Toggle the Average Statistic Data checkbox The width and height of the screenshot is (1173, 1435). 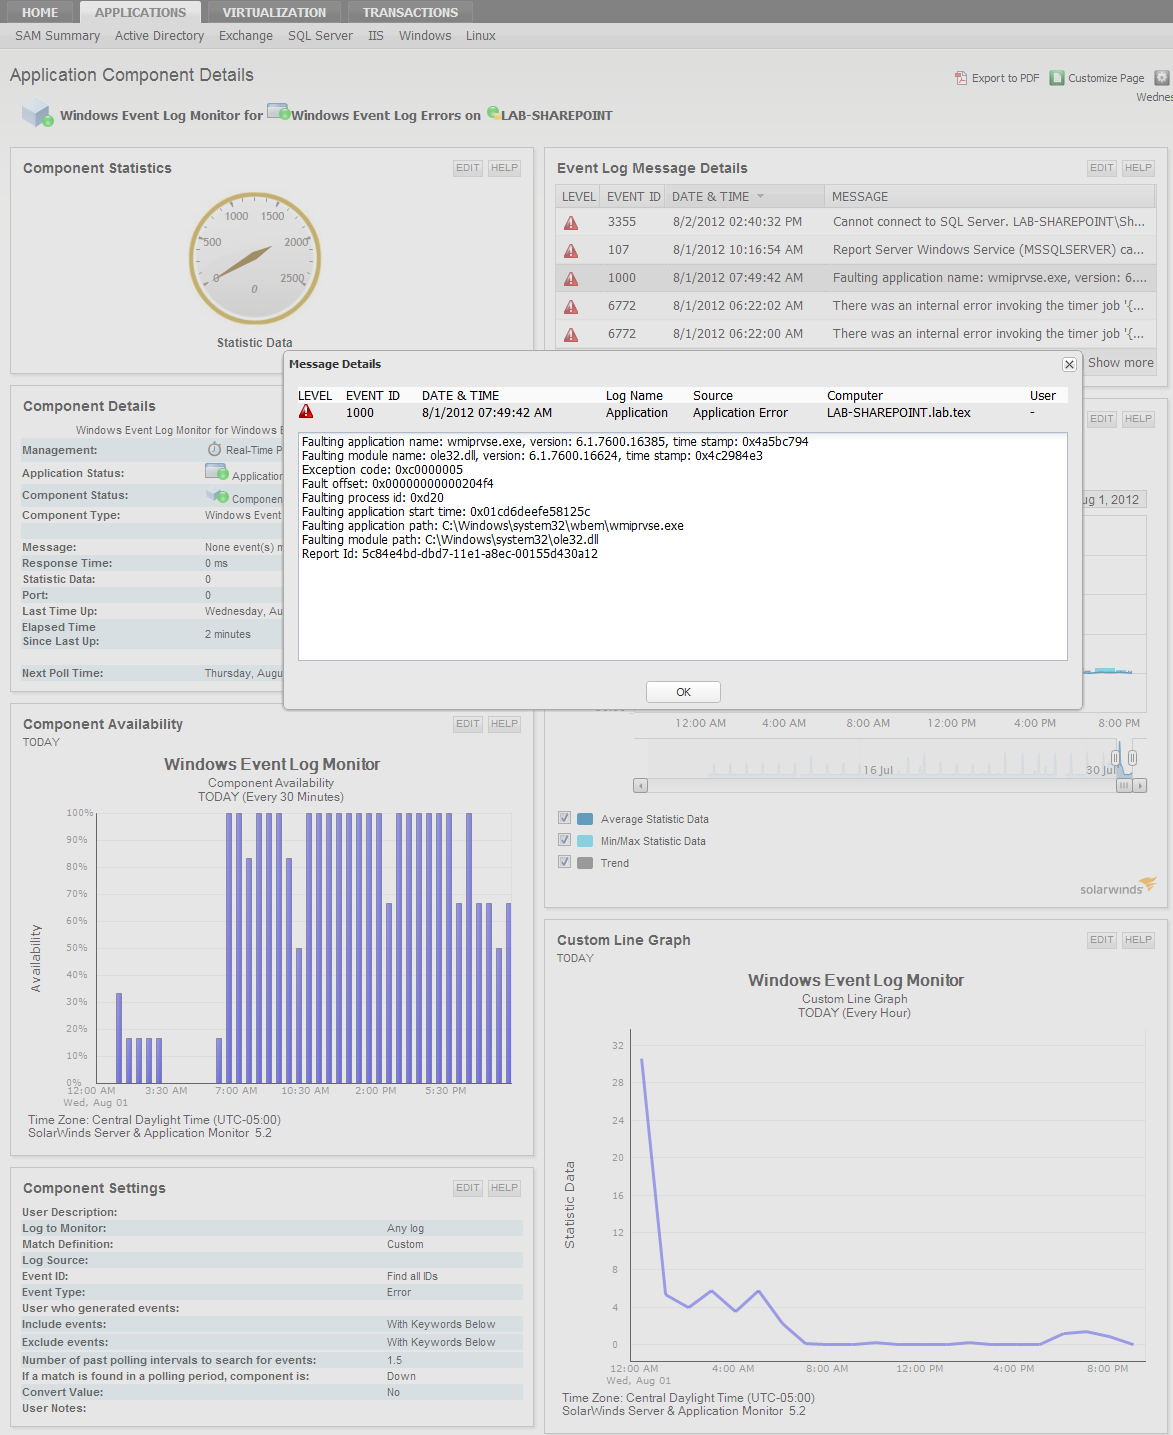point(564,817)
